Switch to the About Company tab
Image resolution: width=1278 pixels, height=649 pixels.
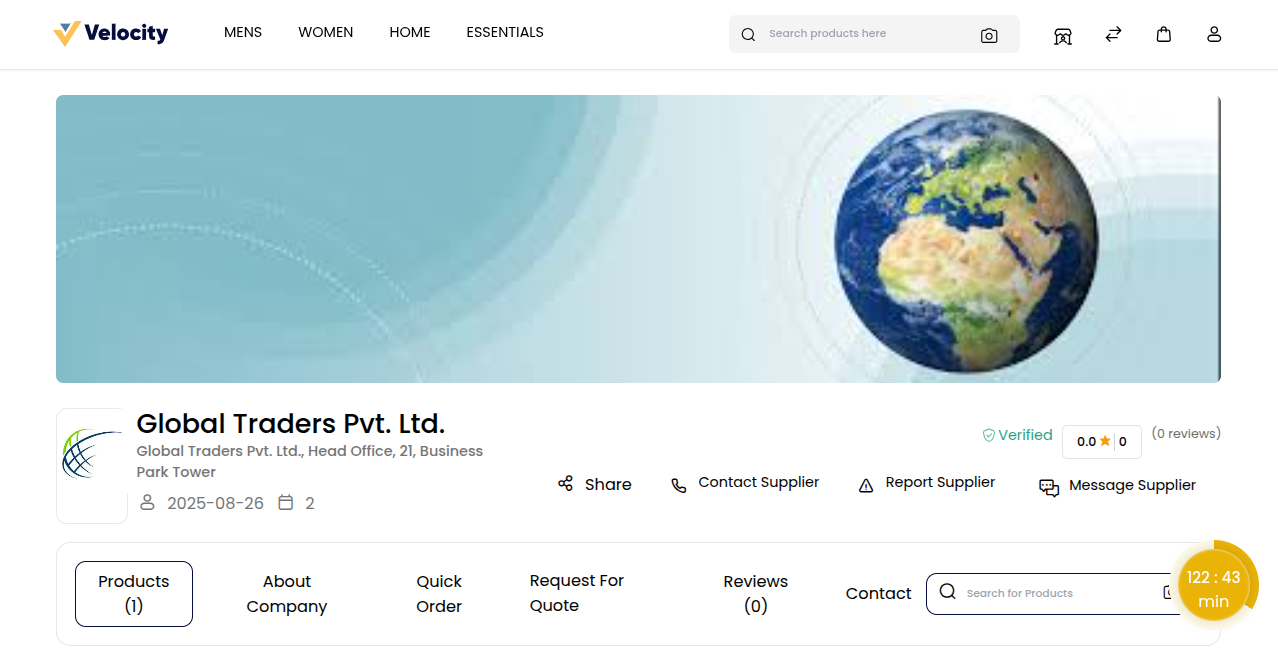click(286, 593)
